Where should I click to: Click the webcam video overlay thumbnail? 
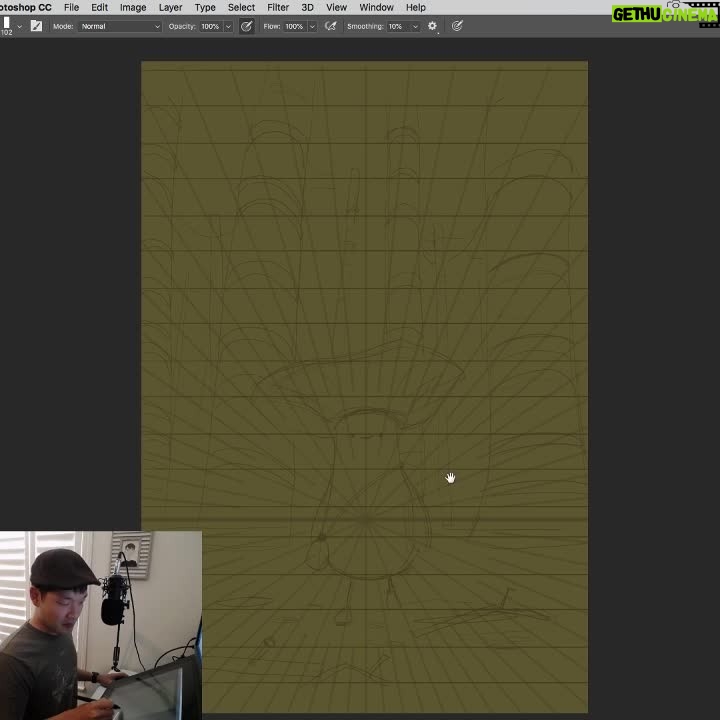100,625
